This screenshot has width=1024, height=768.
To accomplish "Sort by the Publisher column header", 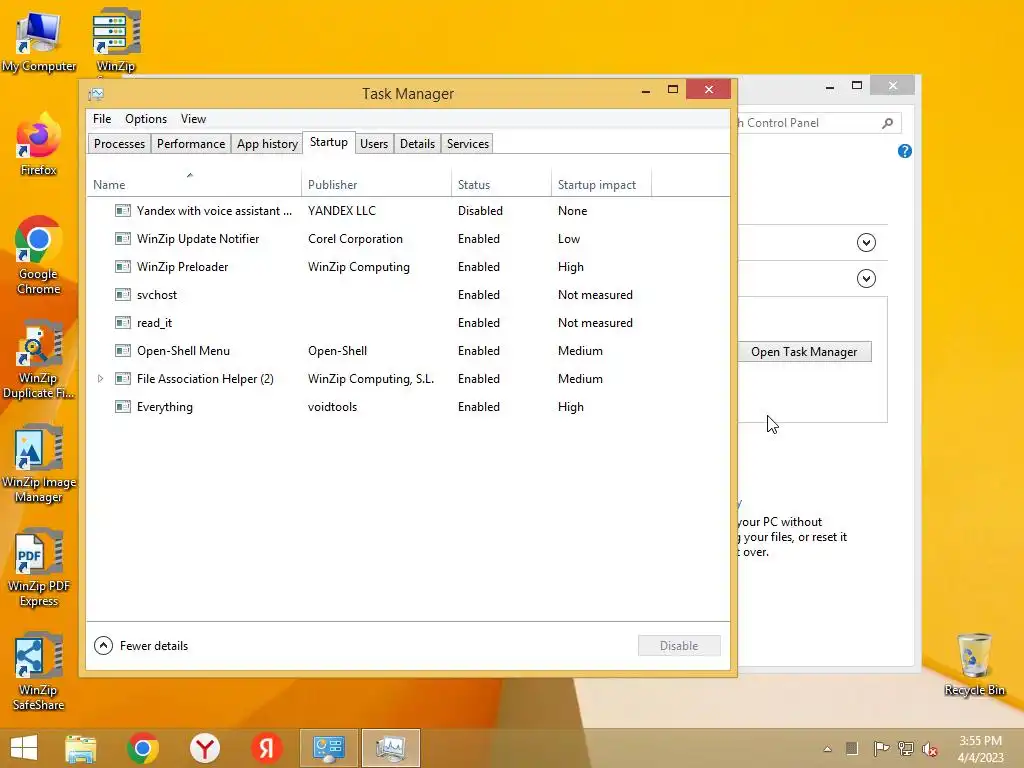I will [376, 185].
